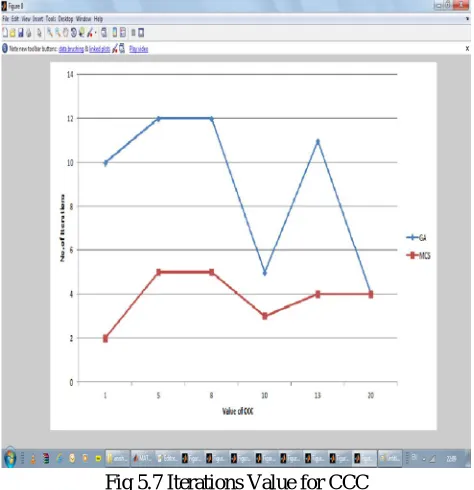Viewport: 474px width, 490px height.
Task: Launch WinRAR from the taskbar
Action: [x=46, y=459]
